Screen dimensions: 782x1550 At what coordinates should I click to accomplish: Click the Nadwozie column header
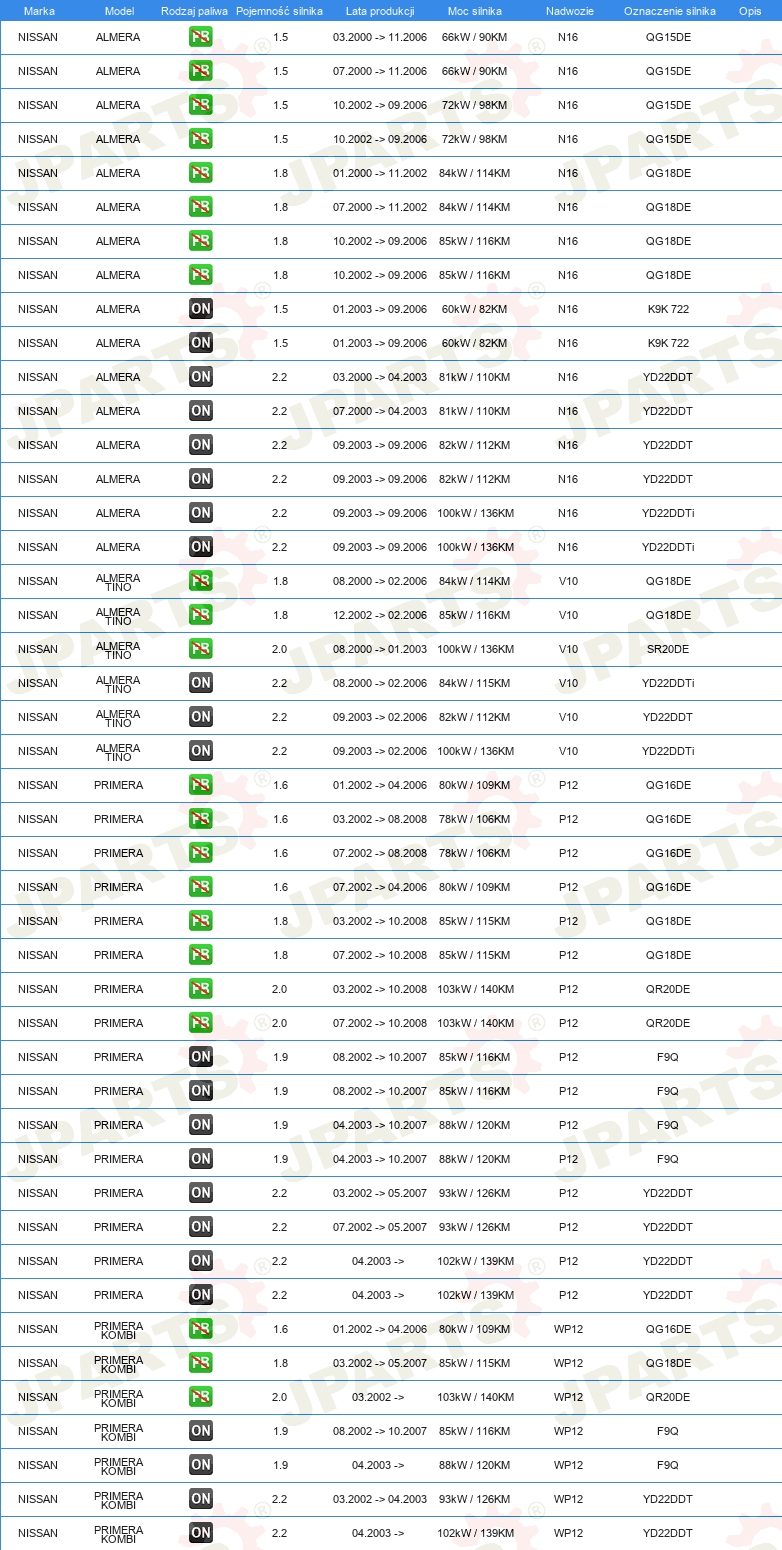click(569, 11)
